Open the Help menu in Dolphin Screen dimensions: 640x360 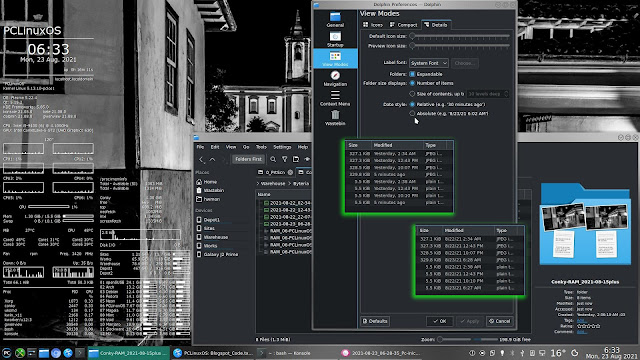click(x=302, y=147)
